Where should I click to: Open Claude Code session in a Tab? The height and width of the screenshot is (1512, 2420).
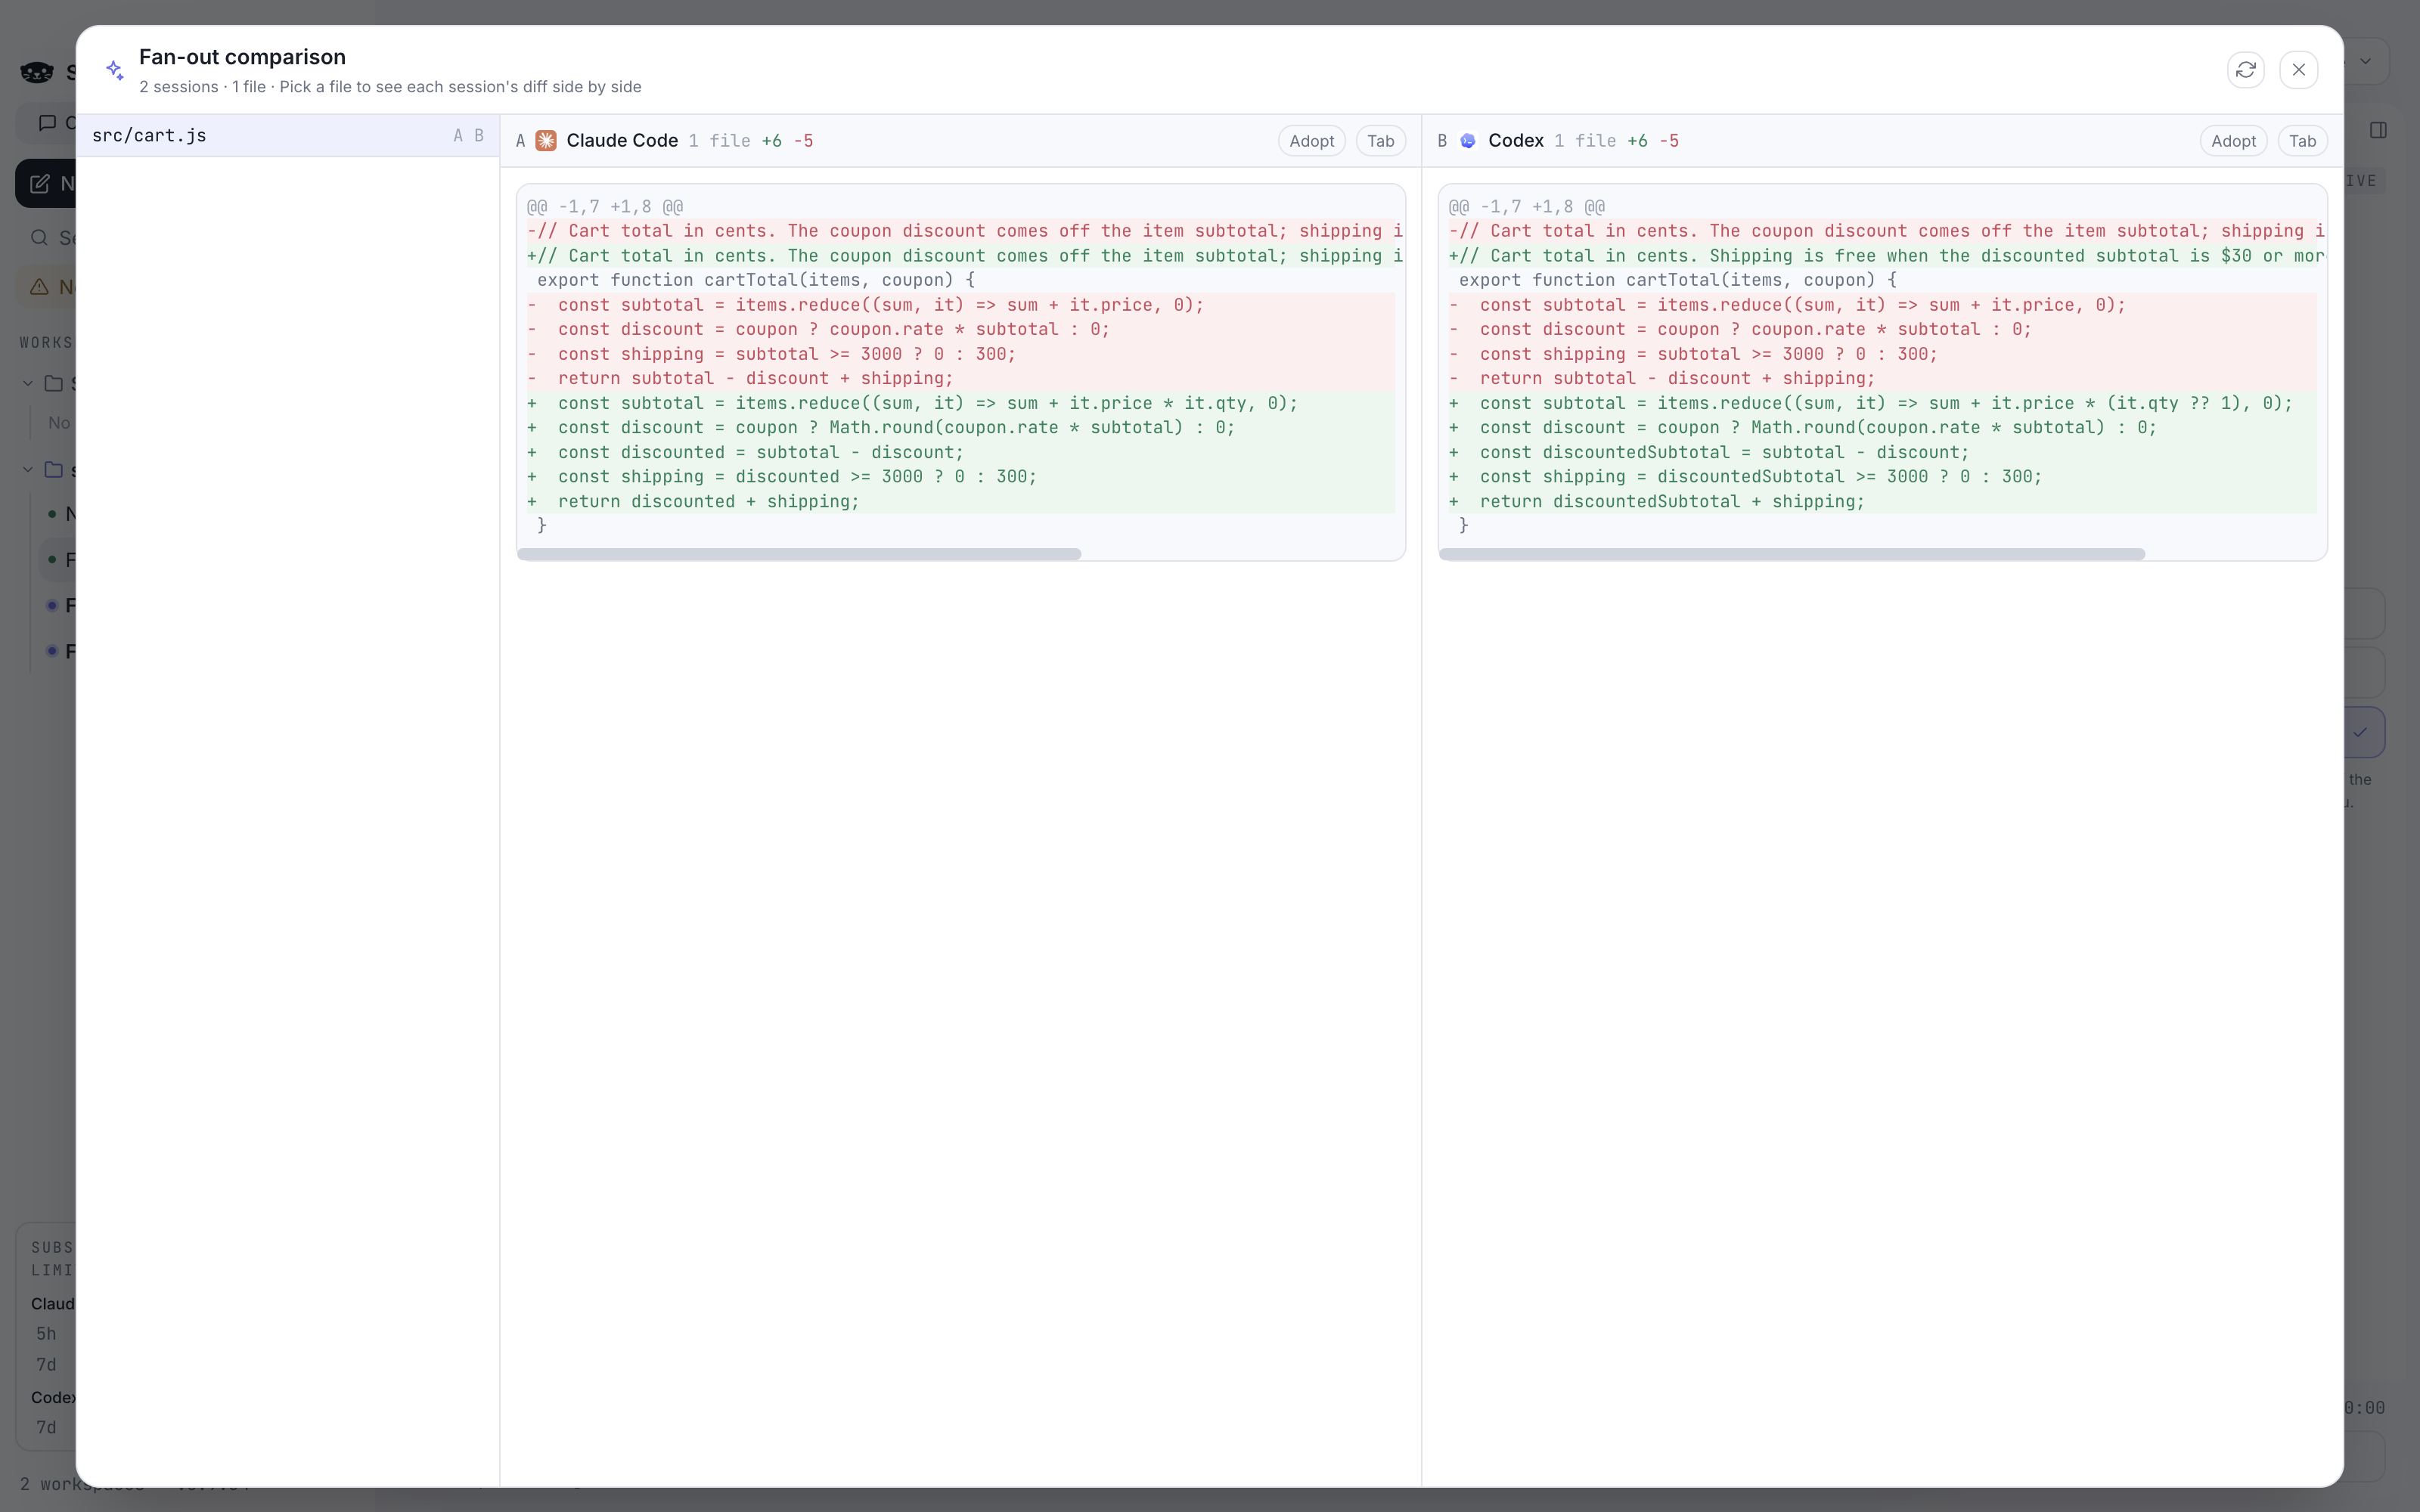pyautogui.click(x=1380, y=141)
